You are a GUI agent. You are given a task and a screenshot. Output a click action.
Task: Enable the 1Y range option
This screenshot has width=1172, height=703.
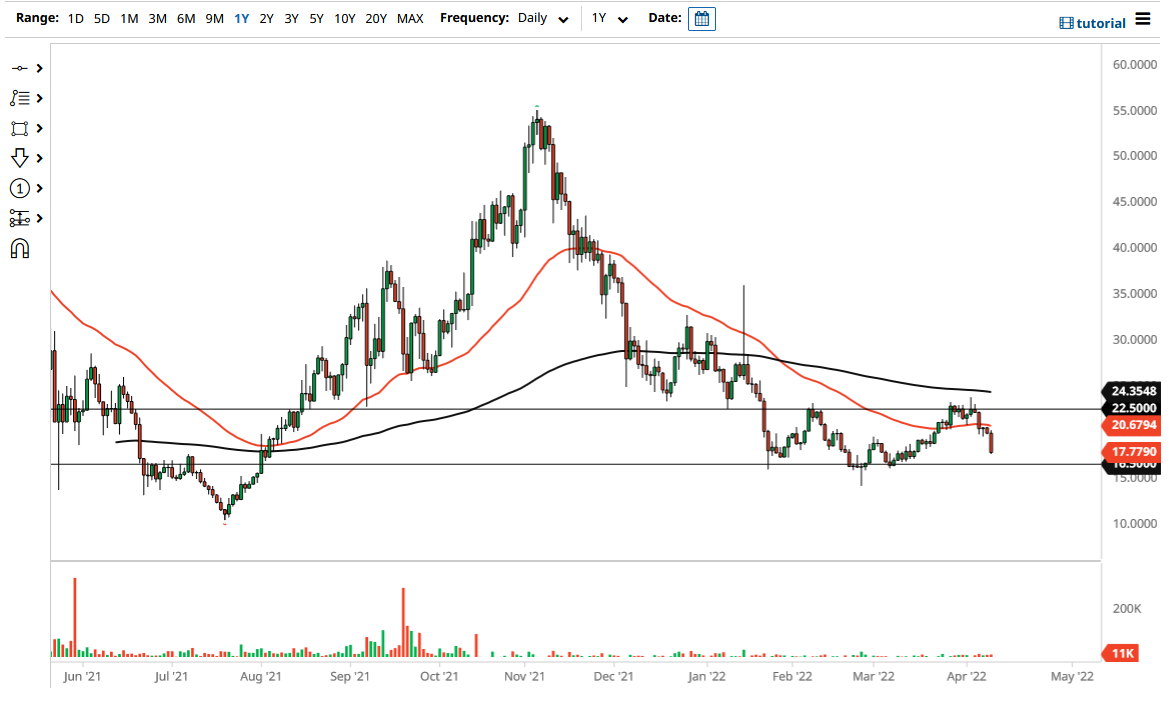tap(240, 18)
